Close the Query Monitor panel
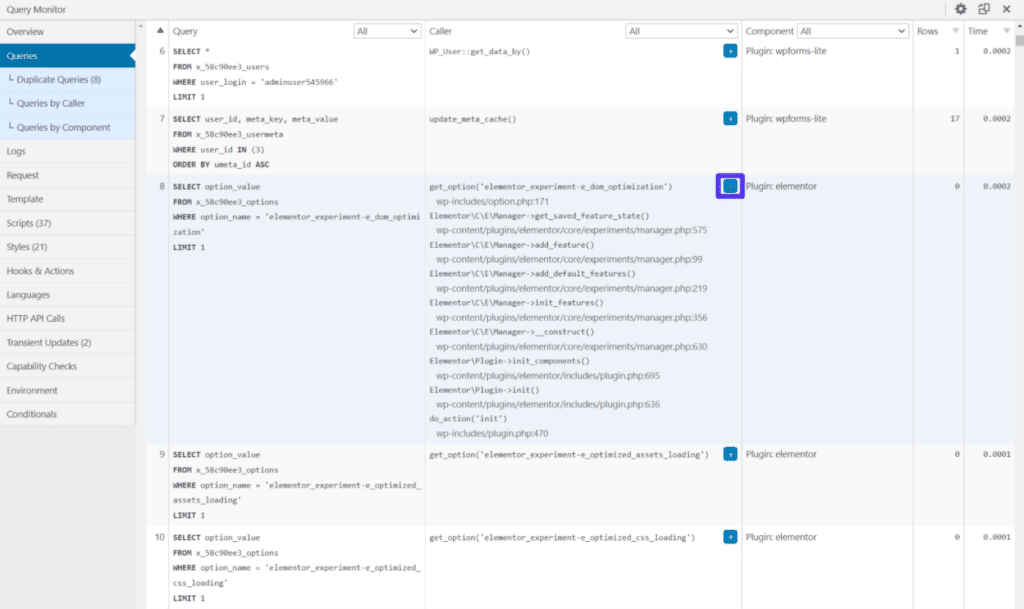The height and width of the screenshot is (609, 1024). 1005,9
